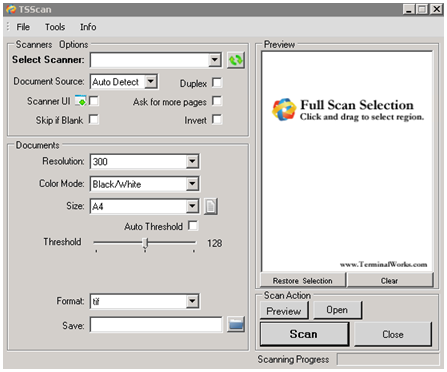The image size is (447, 372).
Task: Toggle the Invert checkbox
Action: [x=217, y=119]
